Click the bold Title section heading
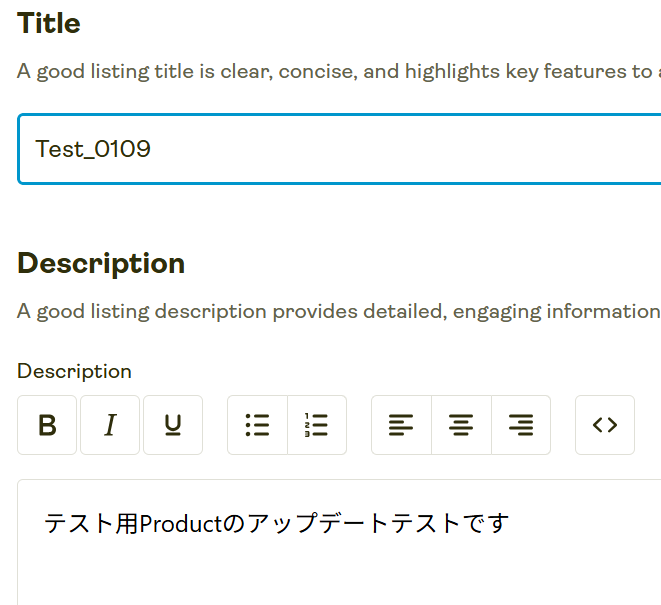Image resolution: width=661 pixels, height=605 pixels. [49, 23]
